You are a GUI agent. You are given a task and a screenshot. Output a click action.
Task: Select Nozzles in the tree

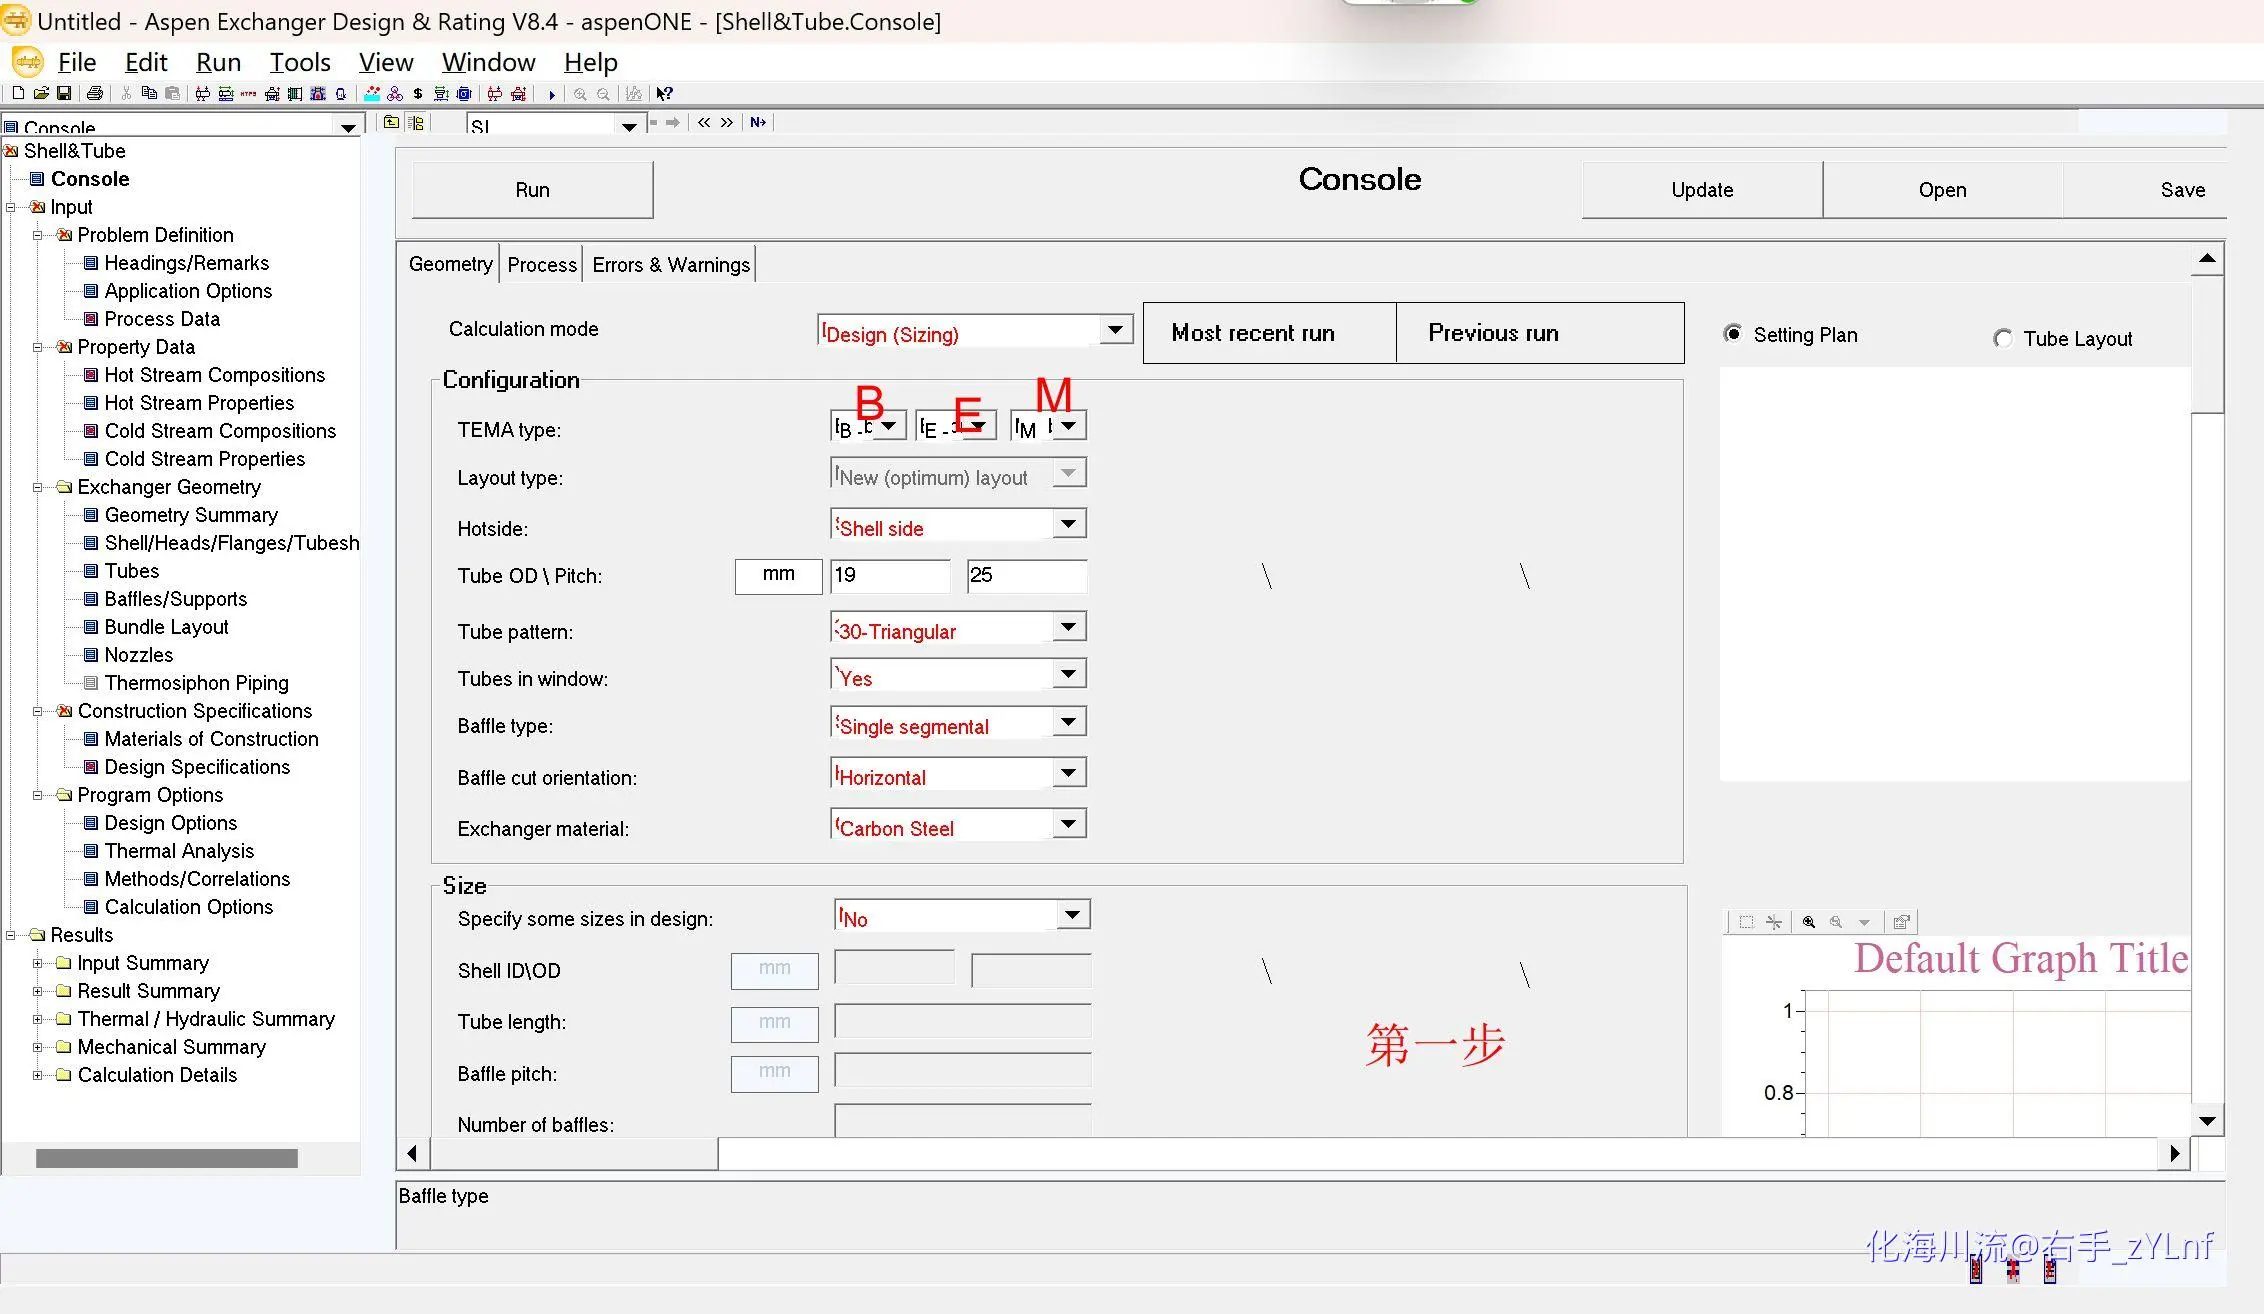(139, 655)
